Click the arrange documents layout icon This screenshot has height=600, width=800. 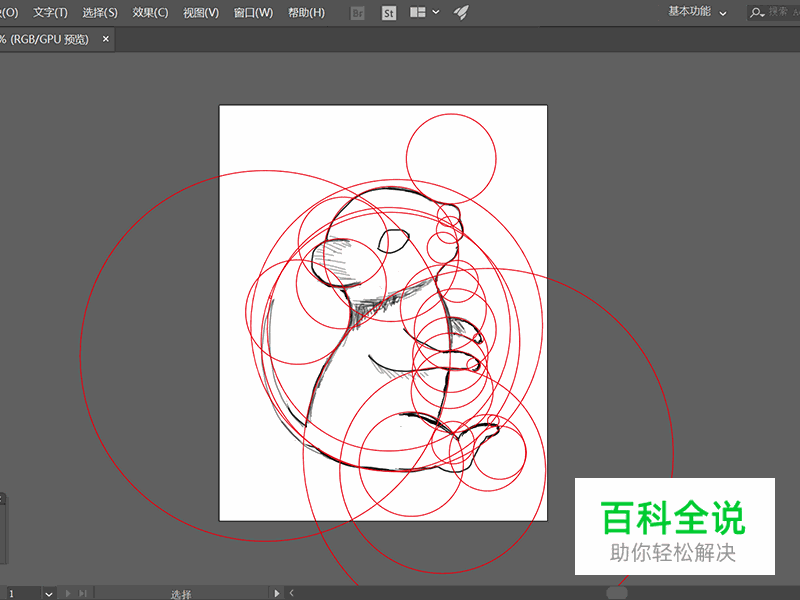click(417, 12)
